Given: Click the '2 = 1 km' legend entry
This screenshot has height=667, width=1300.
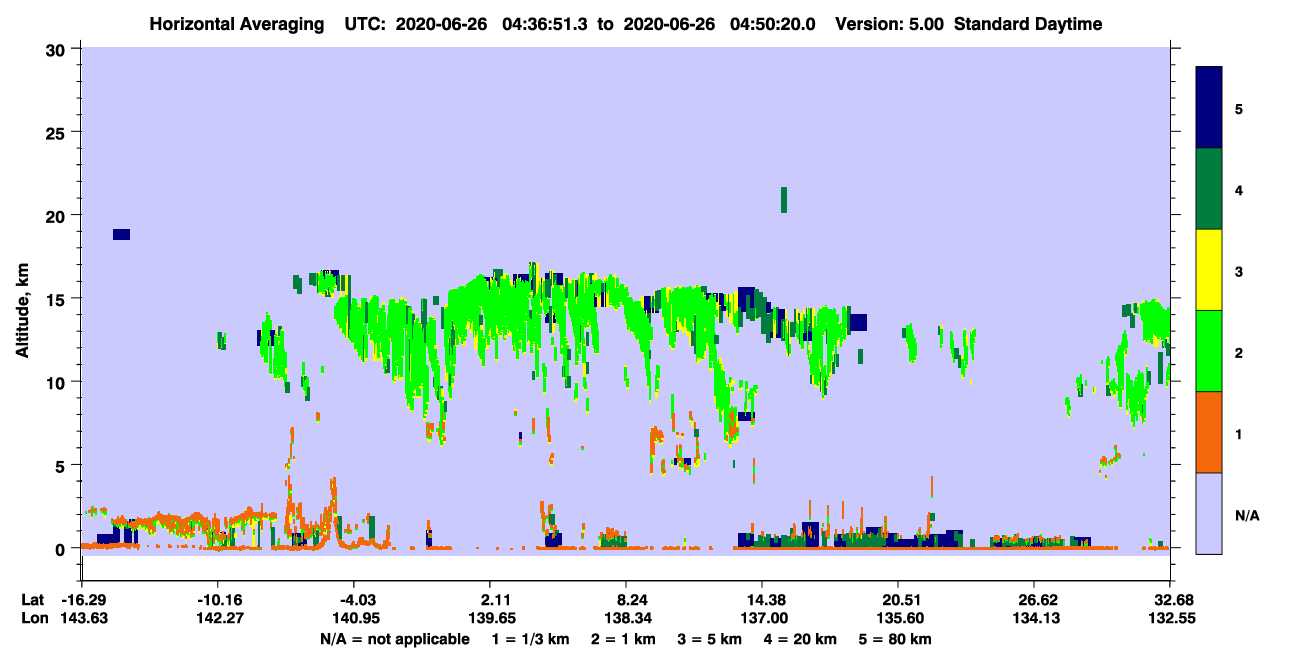Looking at the screenshot, I should coord(625,639).
